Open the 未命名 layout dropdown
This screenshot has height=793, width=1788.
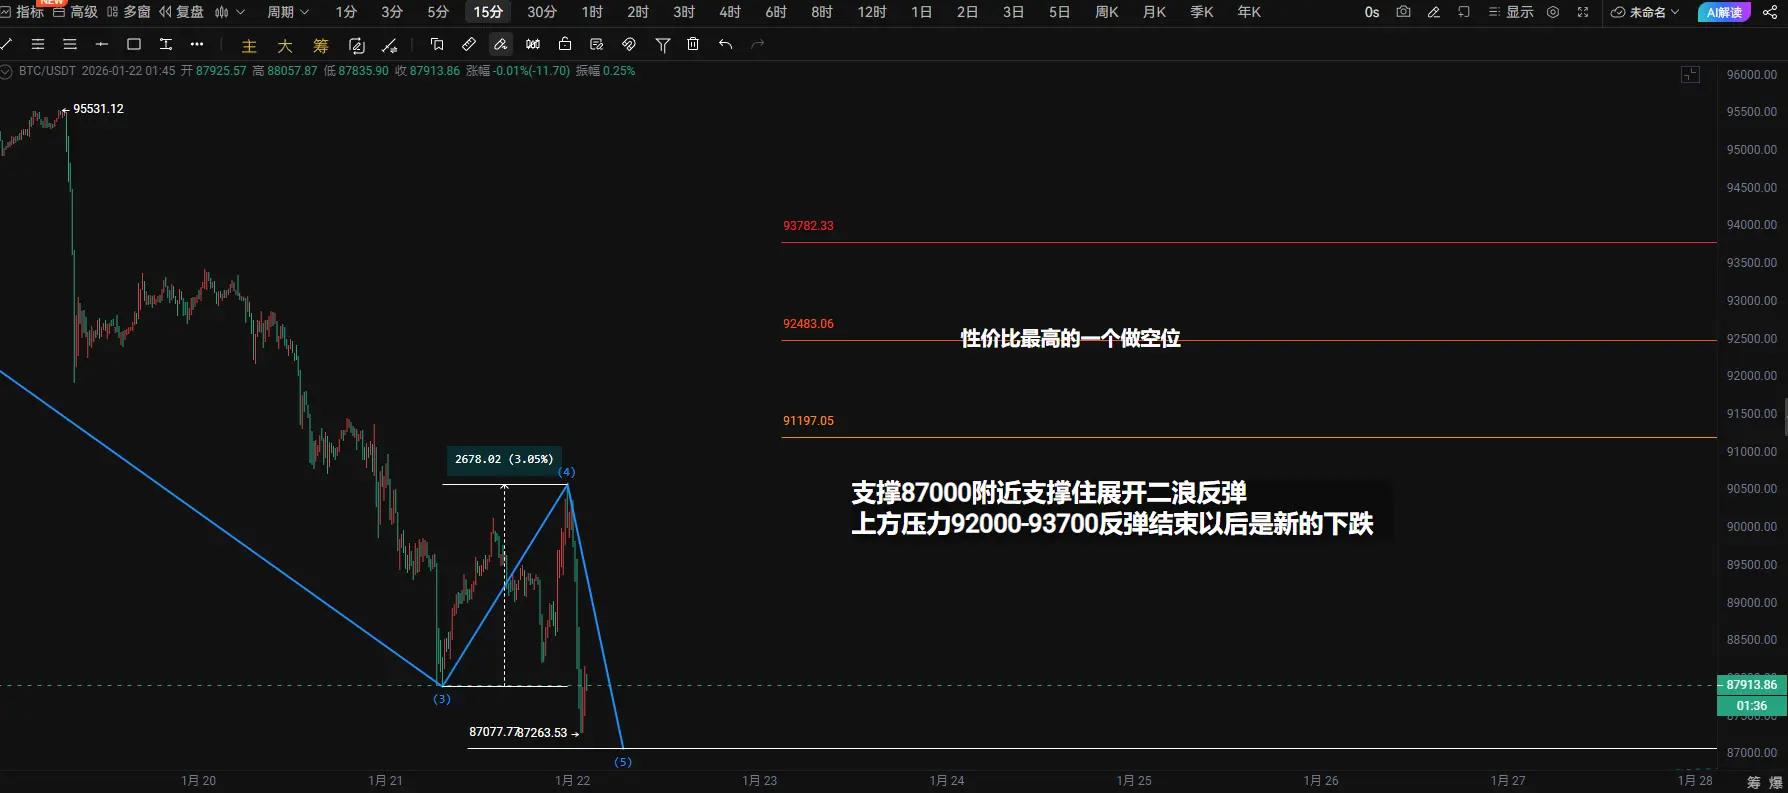(x=1645, y=12)
